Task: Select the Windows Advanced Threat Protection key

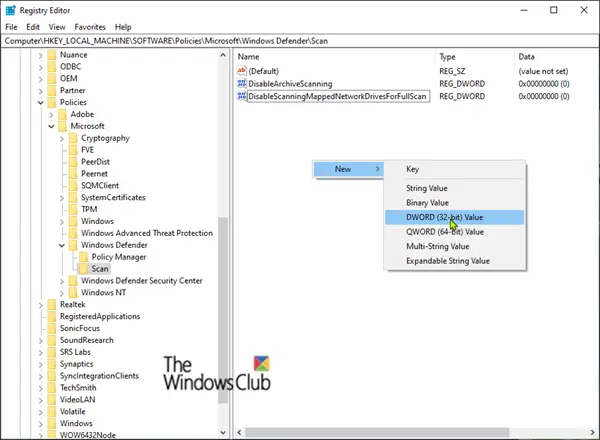Action: (x=147, y=233)
